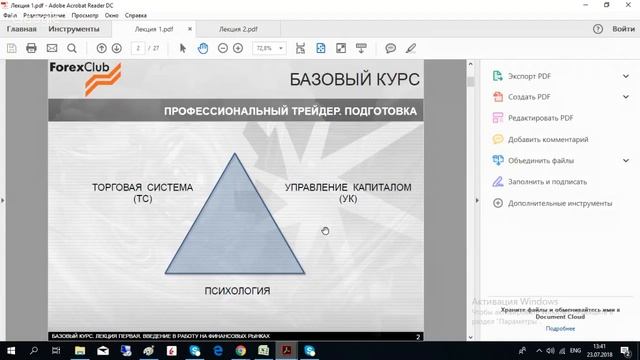
Task: Click the Подробнее link
Action: coord(560,329)
